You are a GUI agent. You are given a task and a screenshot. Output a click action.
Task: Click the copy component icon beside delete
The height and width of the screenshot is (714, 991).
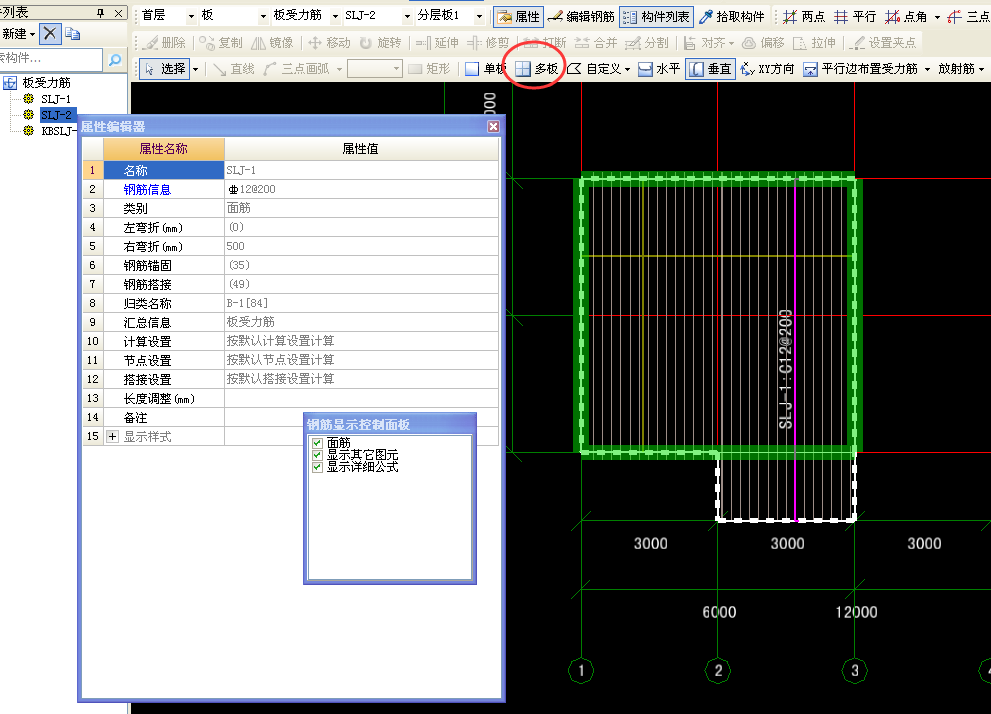pos(73,33)
